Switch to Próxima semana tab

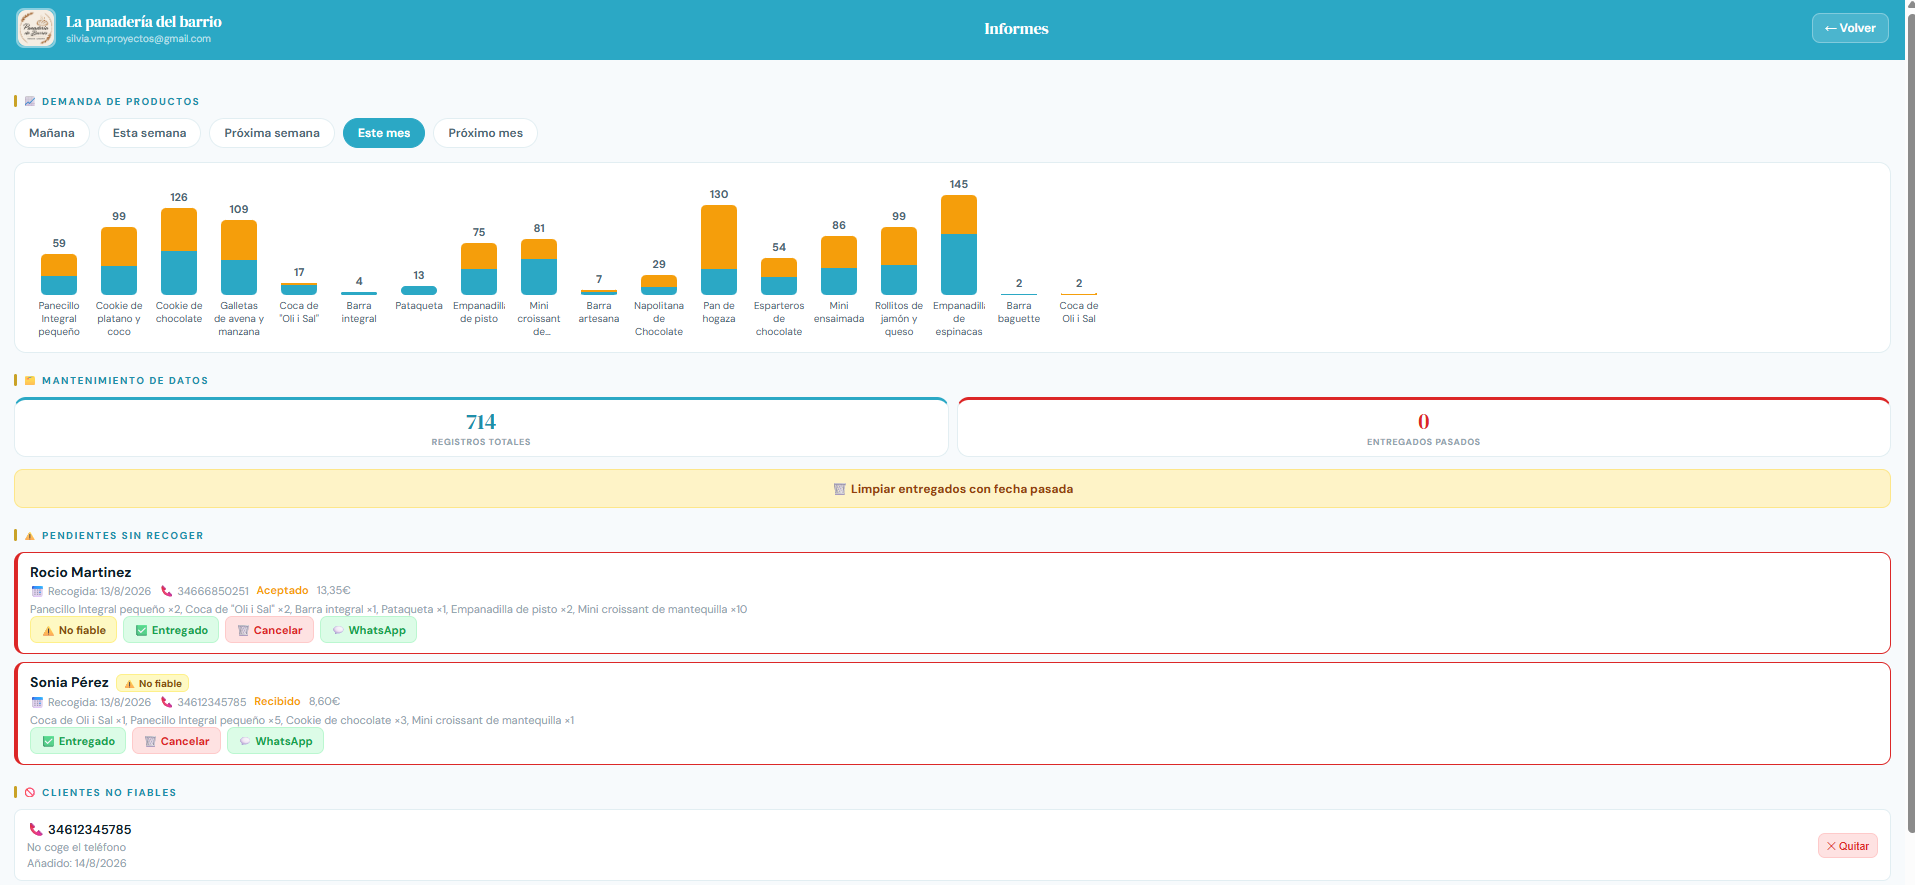click(x=272, y=133)
